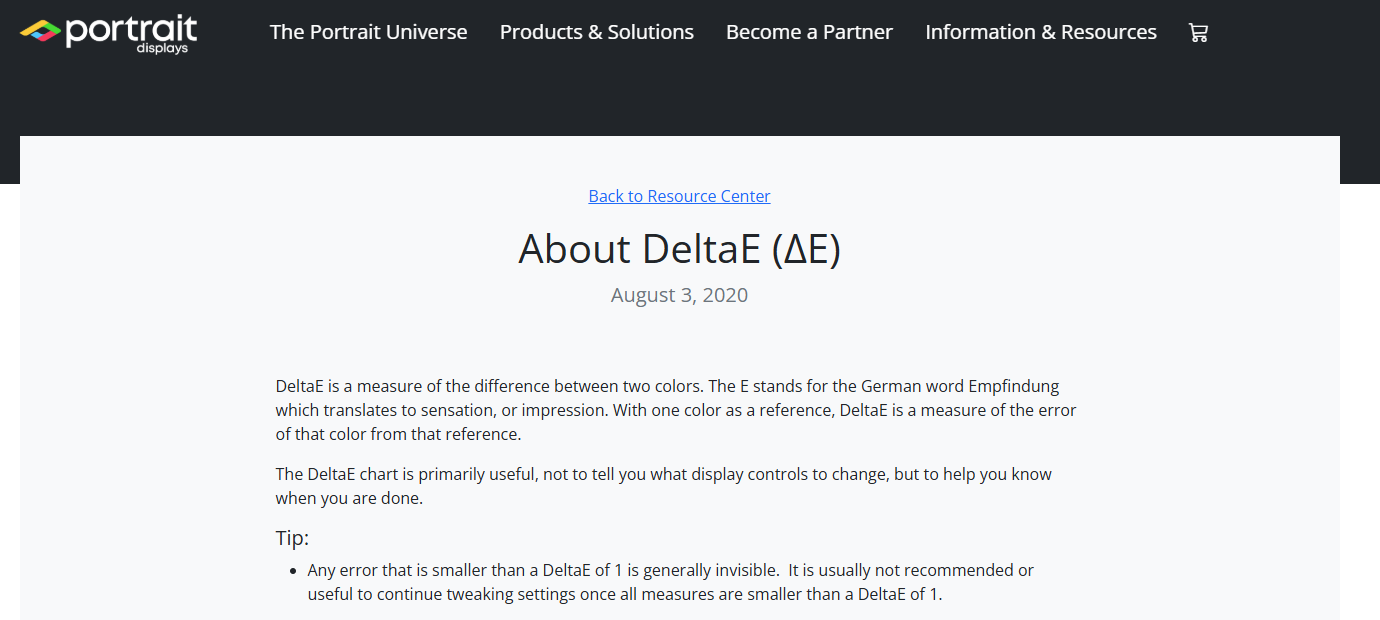Open The Portrait Universe menu
This screenshot has height=620, width=1380.
368,32
